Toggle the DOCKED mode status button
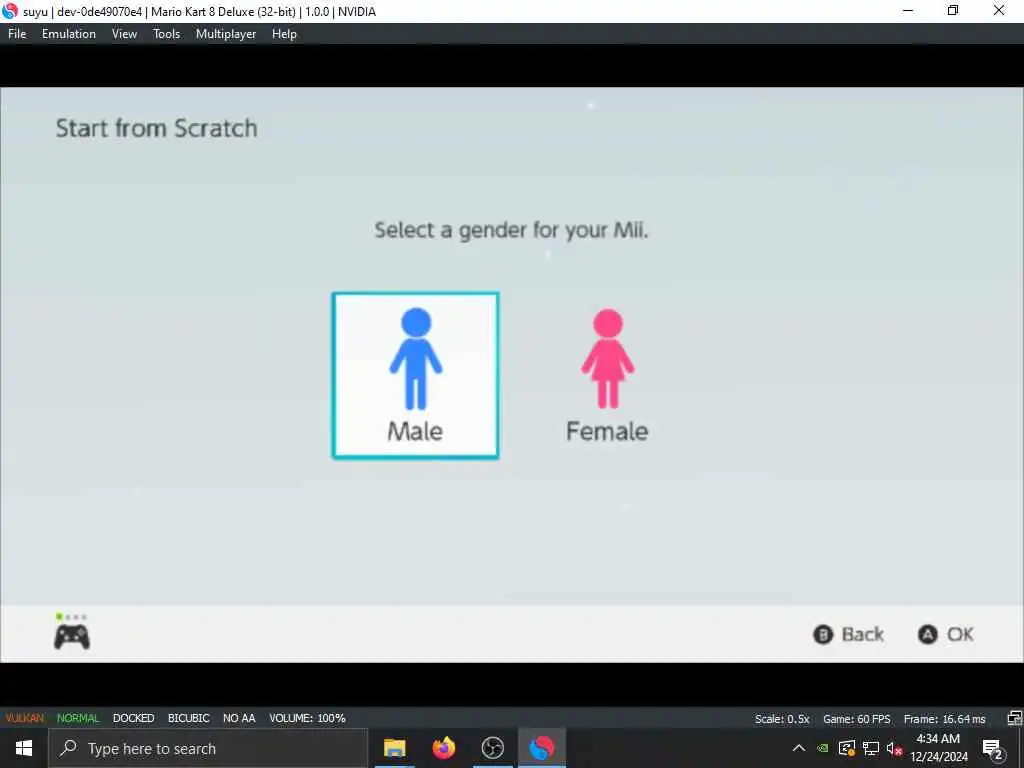The height and width of the screenshot is (768, 1024). [133, 718]
